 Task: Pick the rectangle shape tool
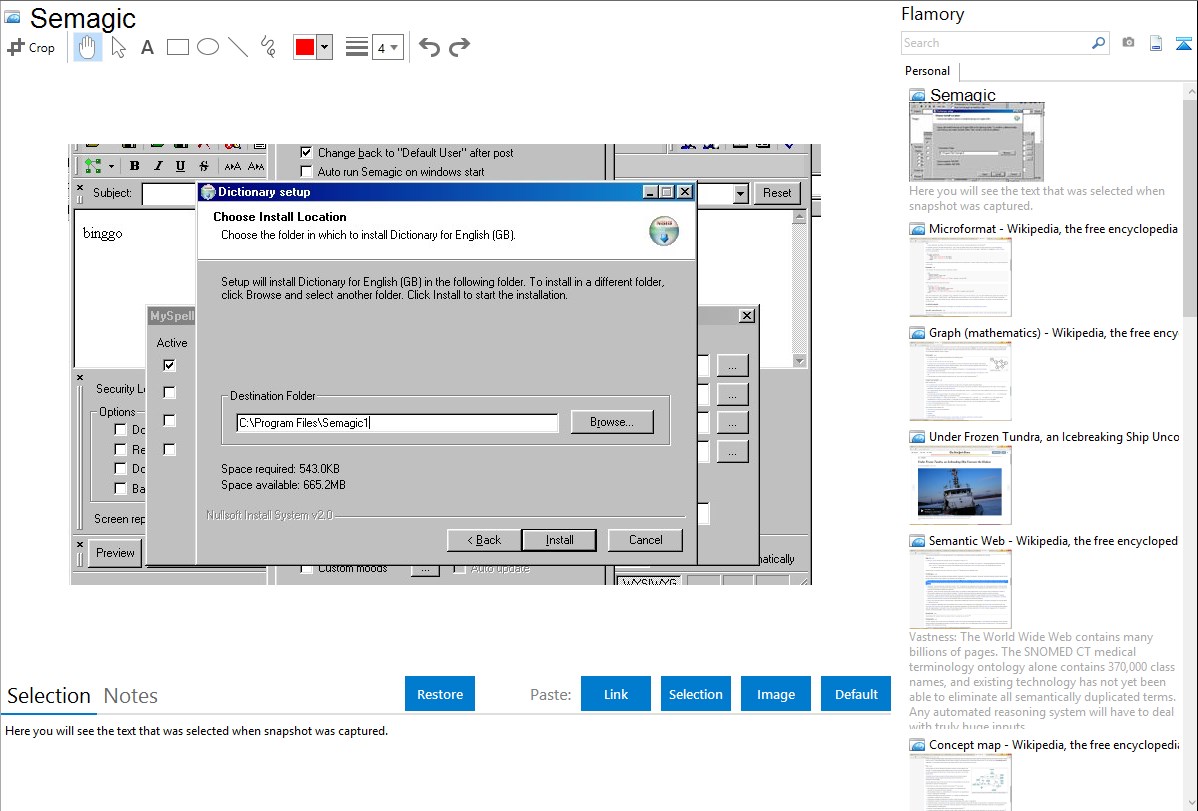pyautogui.click(x=177, y=47)
